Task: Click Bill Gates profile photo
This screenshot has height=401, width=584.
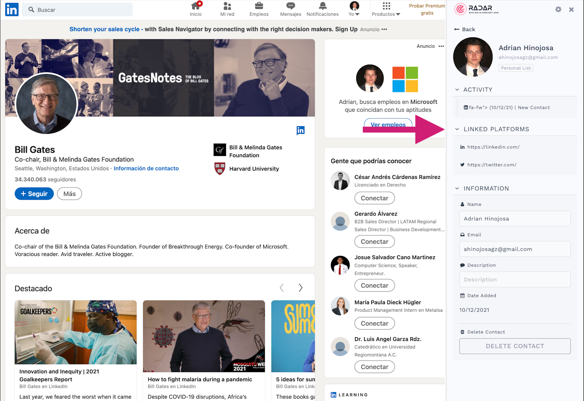Action: tap(47, 103)
